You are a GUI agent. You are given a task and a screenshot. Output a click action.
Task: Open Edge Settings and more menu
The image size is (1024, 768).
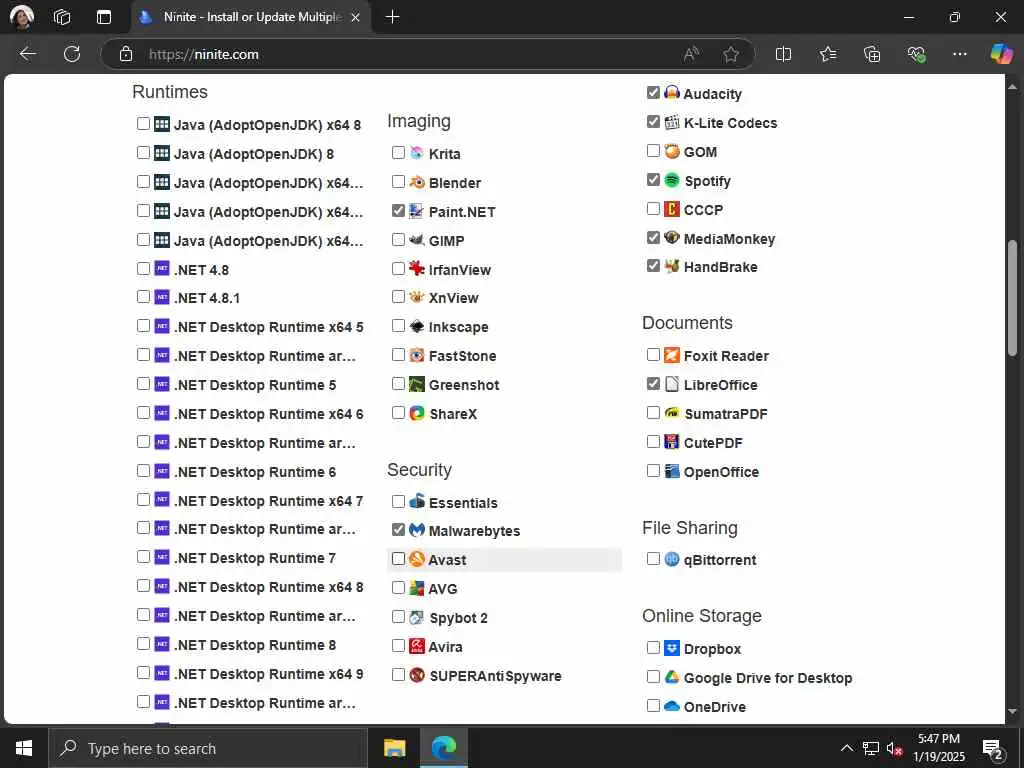pos(959,54)
